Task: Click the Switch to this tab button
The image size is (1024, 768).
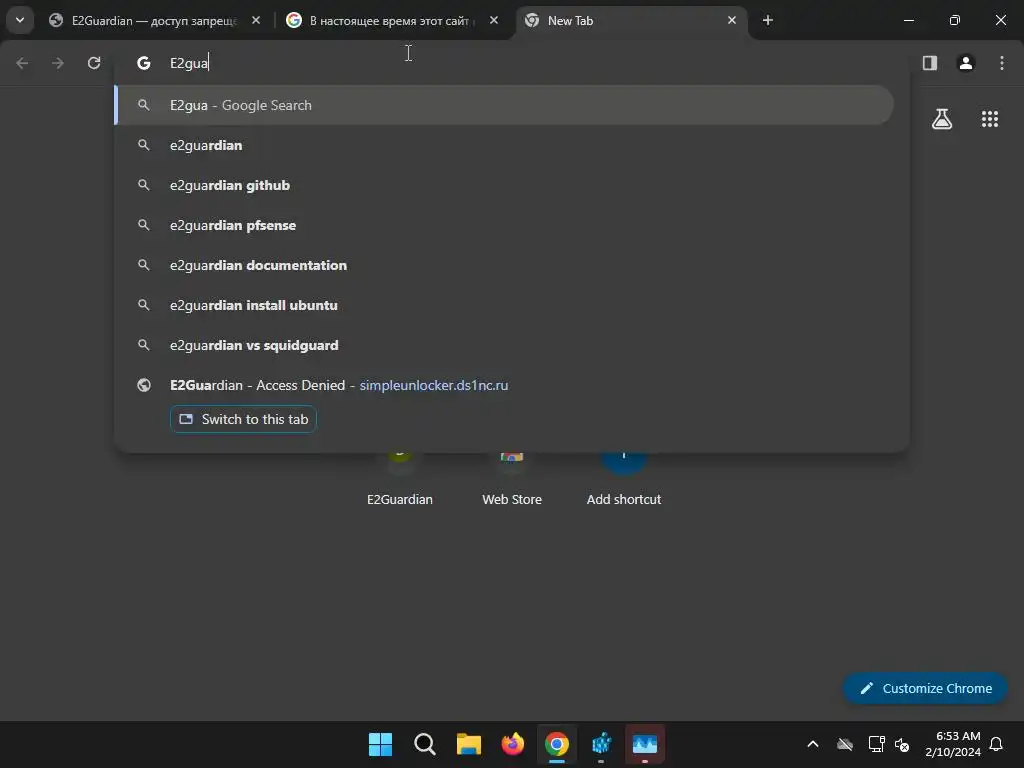Action: click(243, 419)
